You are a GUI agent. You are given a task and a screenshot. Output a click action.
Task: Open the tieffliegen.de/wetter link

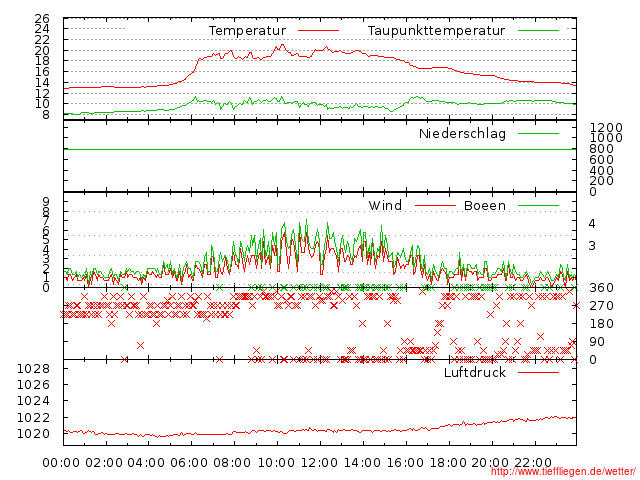[563, 471]
